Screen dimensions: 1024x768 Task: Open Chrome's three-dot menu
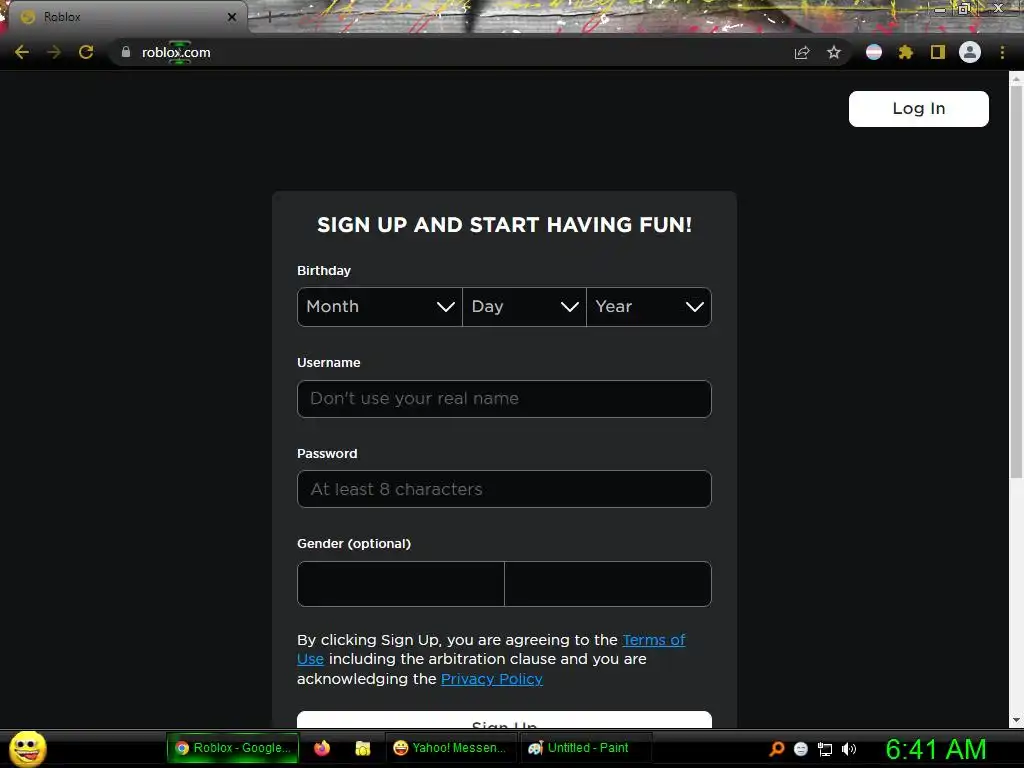[1002, 52]
